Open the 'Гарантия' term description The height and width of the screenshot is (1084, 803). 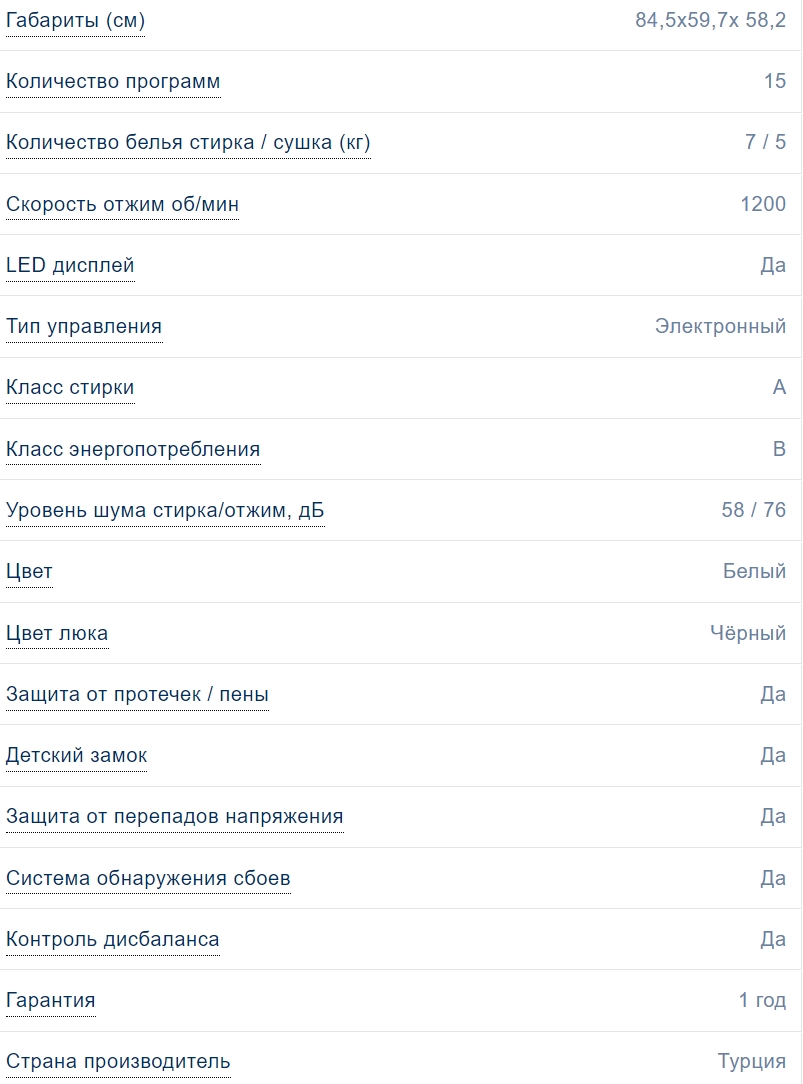(x=51, y=1000)
